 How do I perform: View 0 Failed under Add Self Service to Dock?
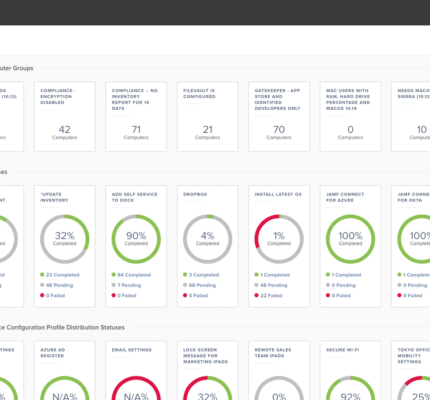click(124, 296)
